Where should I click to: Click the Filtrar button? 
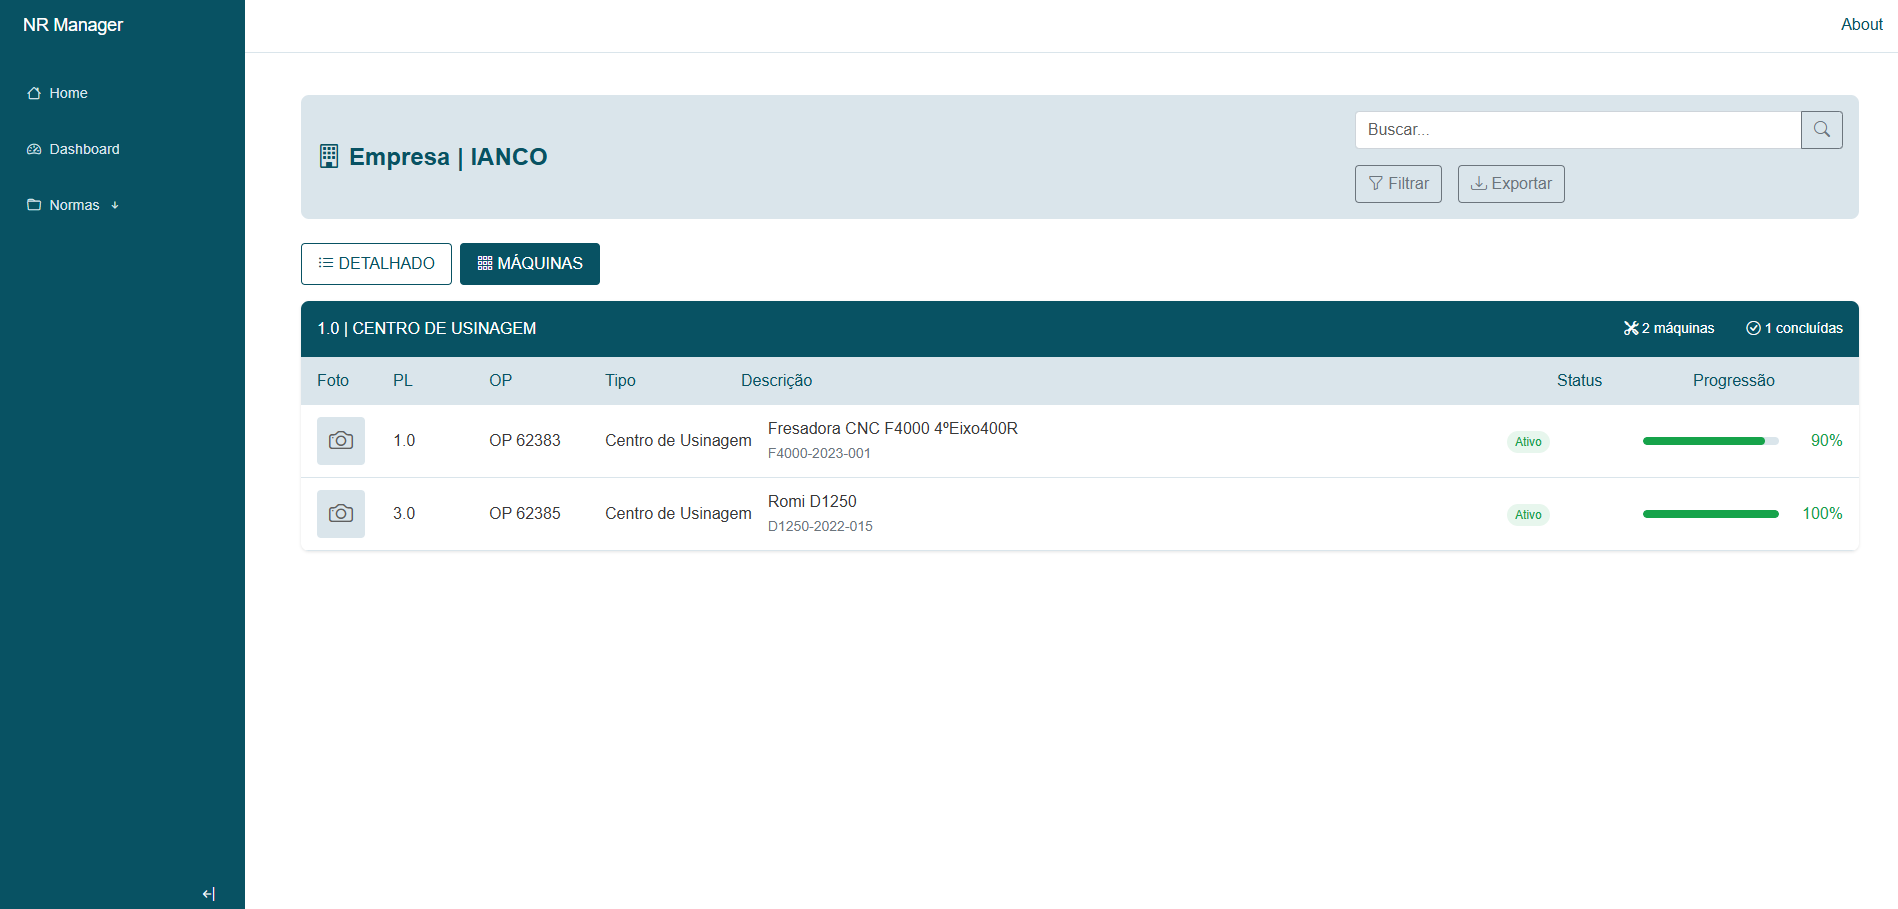[1398, 184]
